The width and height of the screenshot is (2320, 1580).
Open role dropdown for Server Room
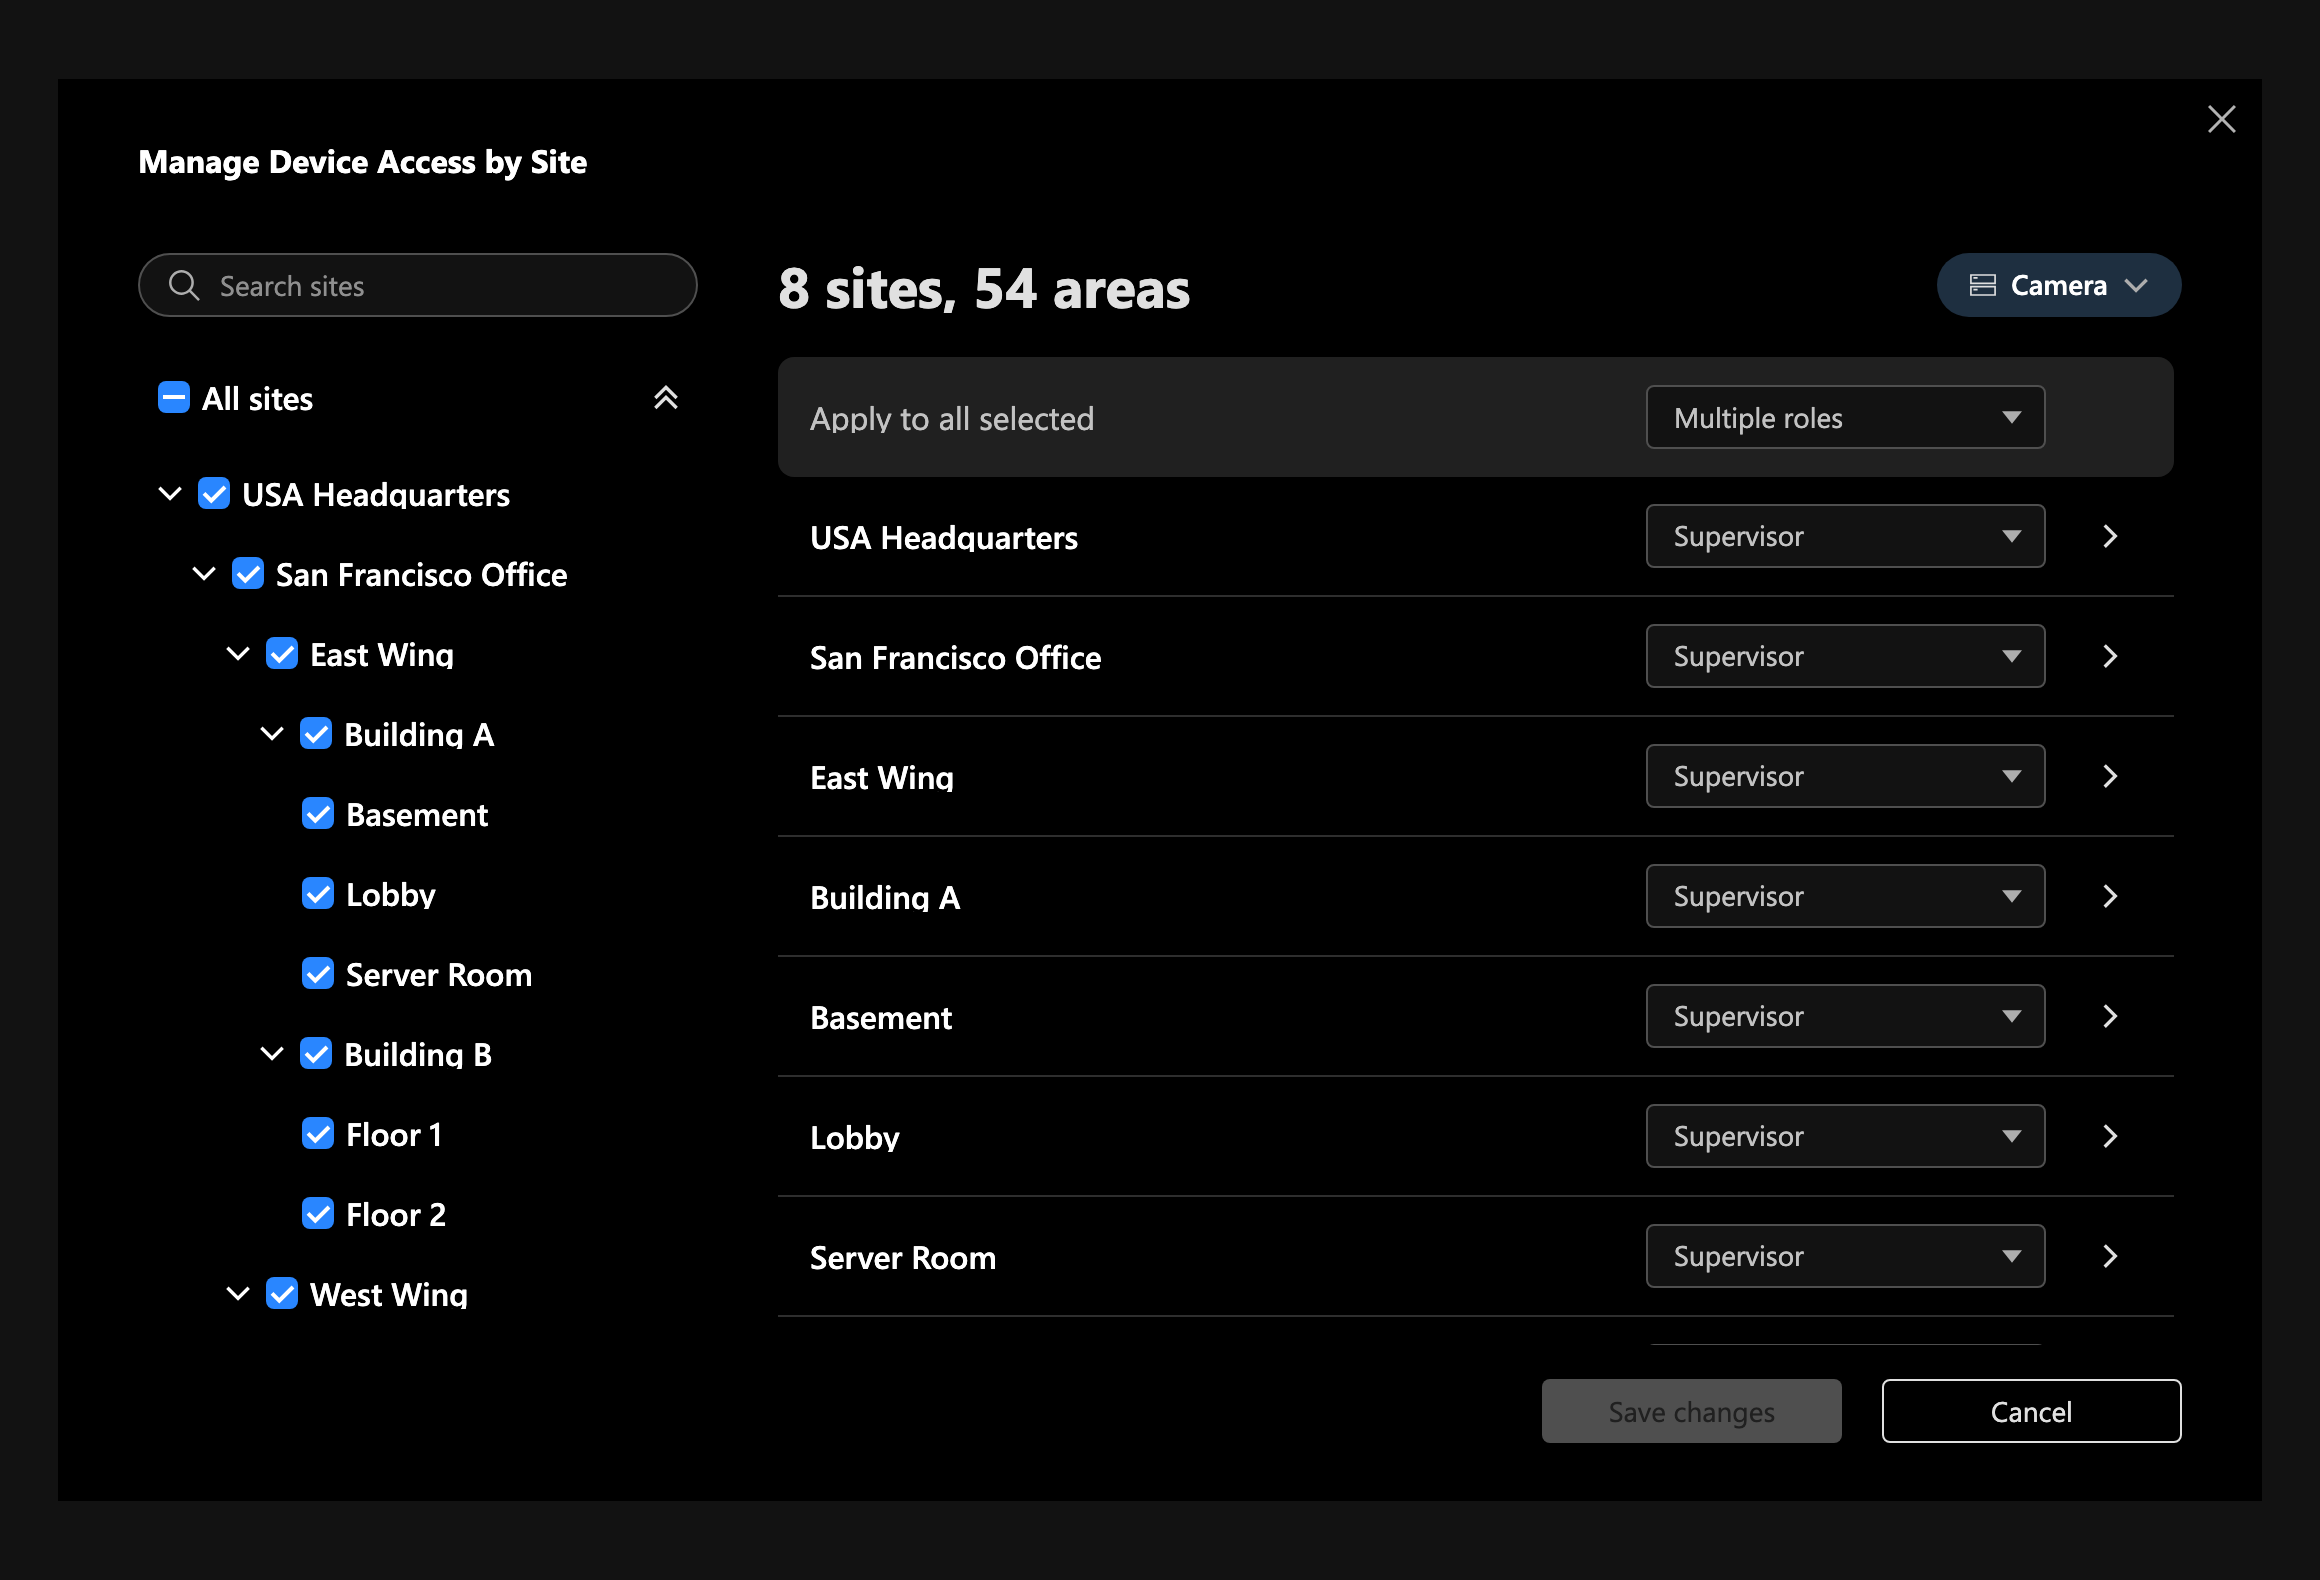tap(1846, 1257)
